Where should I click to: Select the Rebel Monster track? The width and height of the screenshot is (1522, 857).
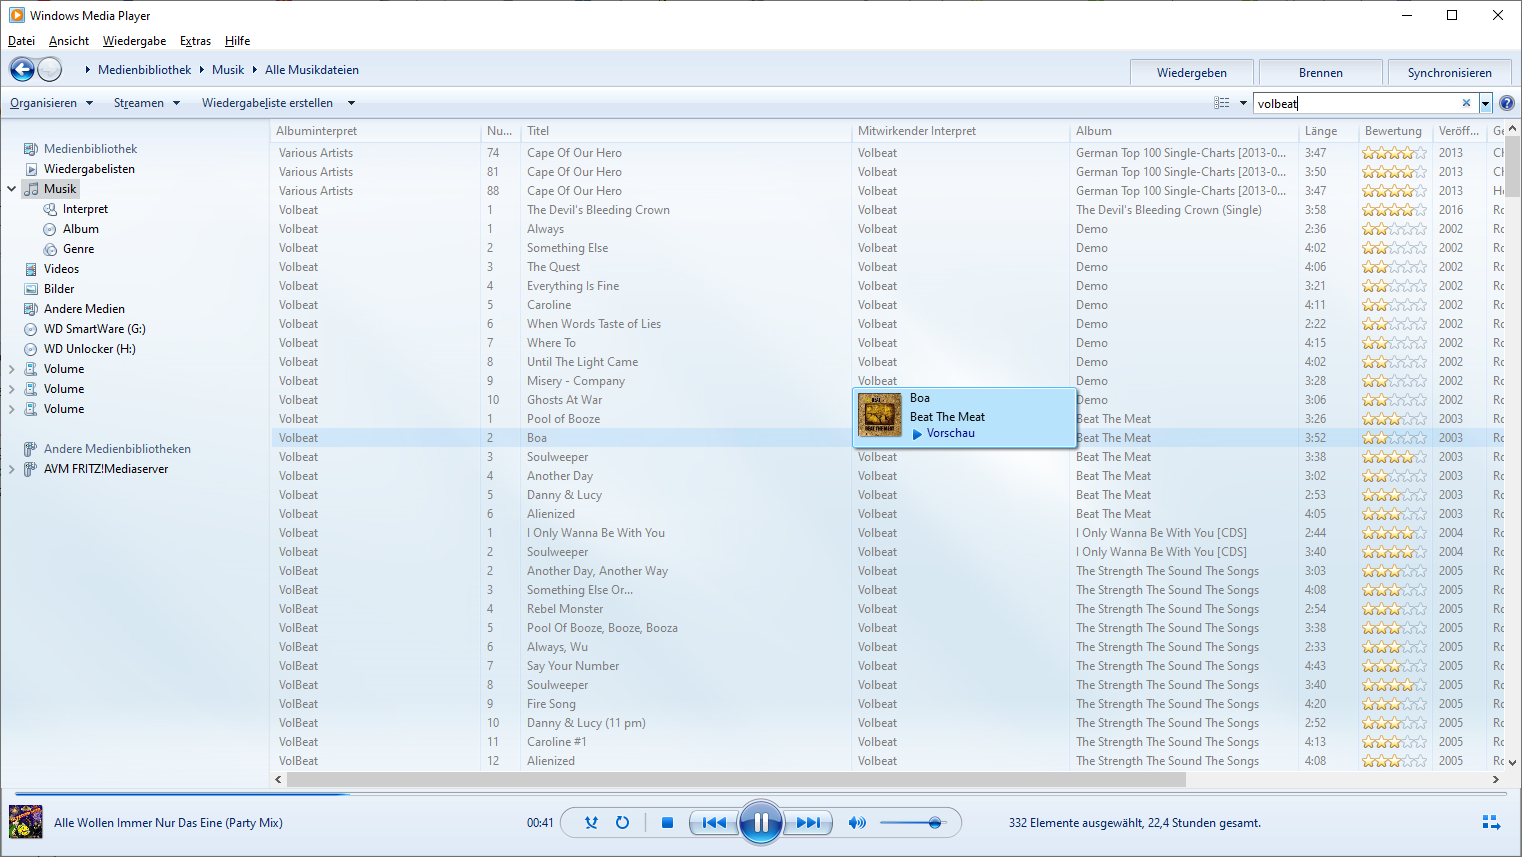[x=565, y=609]
